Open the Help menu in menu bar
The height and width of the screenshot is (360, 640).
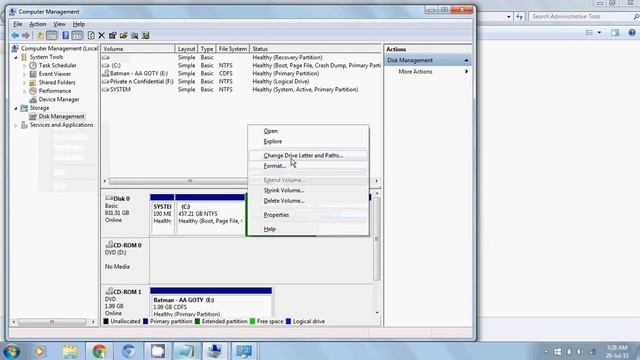(79, 24)
